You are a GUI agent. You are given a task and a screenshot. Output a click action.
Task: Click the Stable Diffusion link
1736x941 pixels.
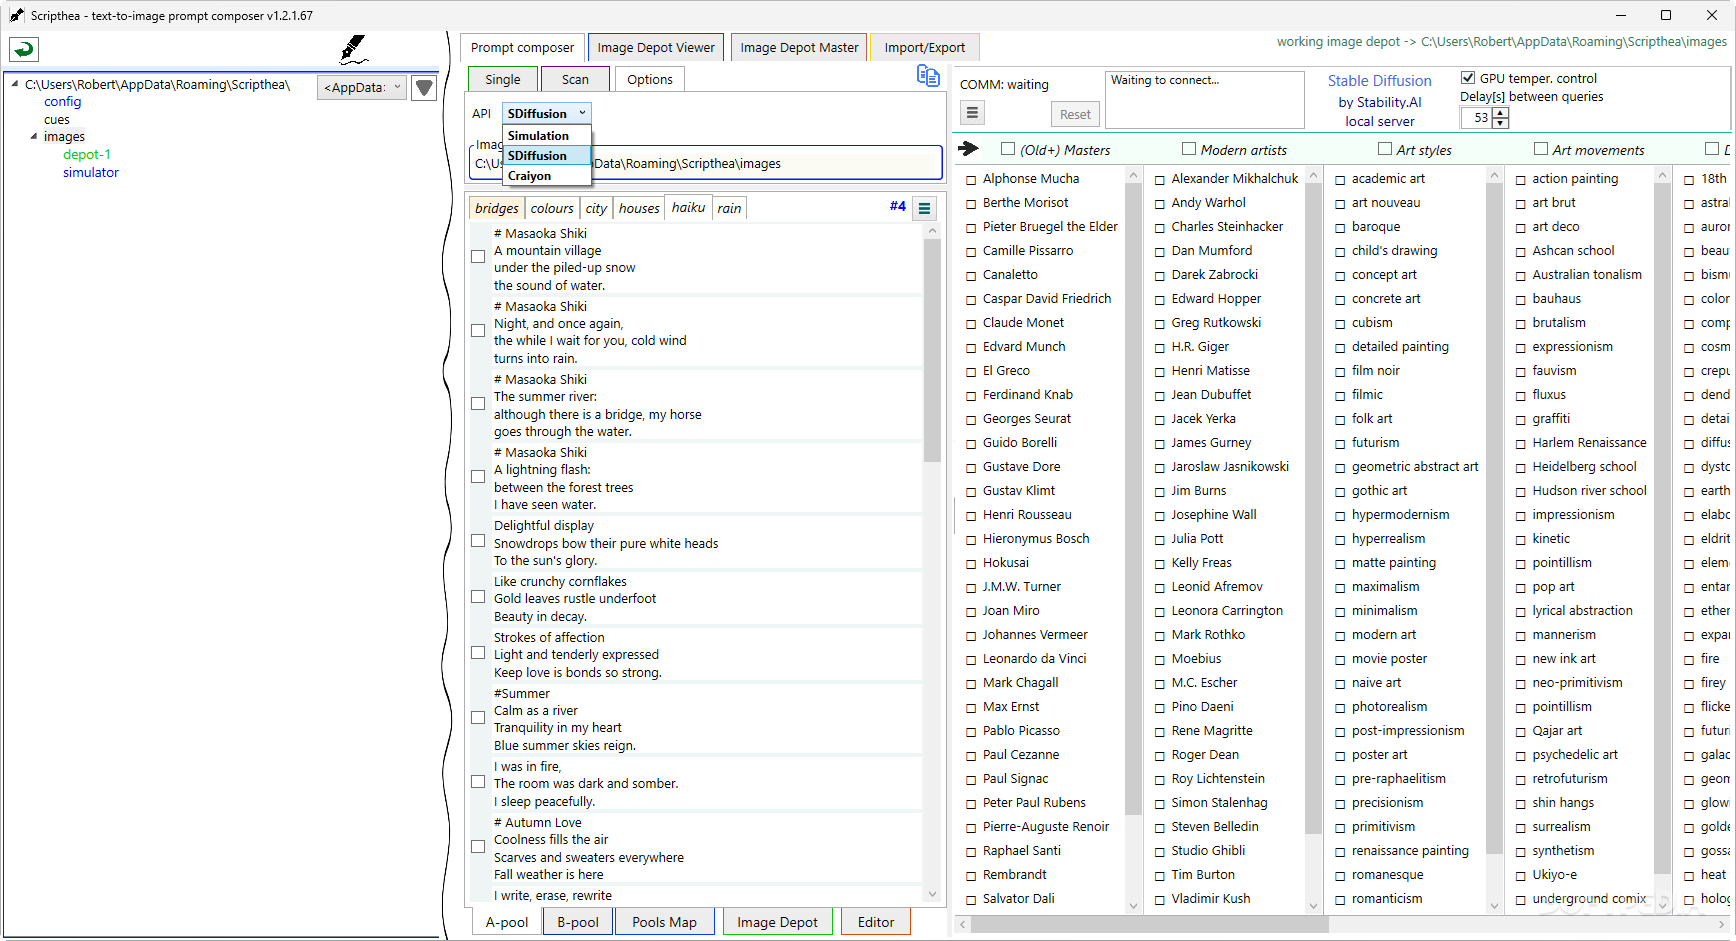tap(1379, 81)
